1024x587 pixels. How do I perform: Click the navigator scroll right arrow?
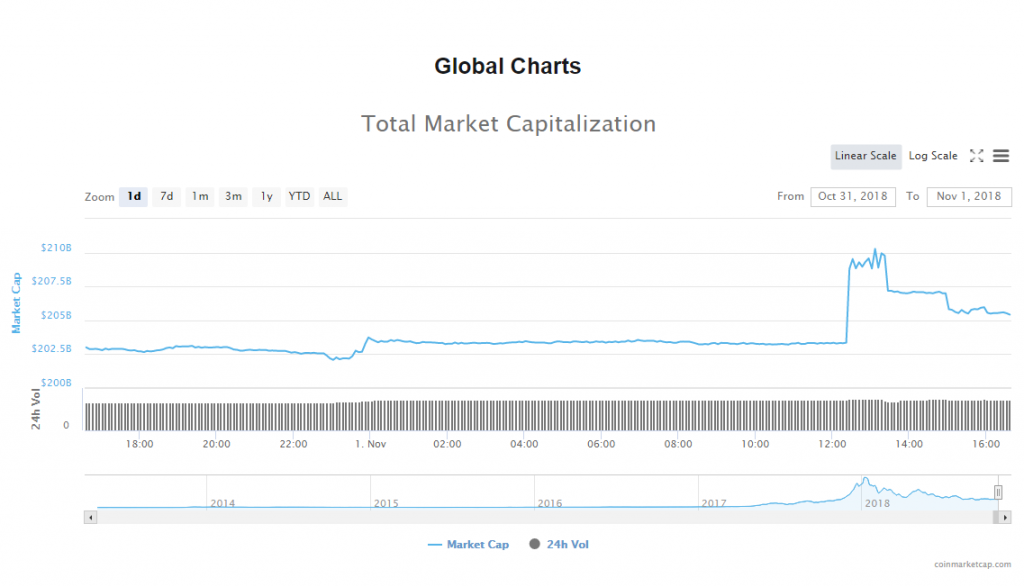point(1005,517)
